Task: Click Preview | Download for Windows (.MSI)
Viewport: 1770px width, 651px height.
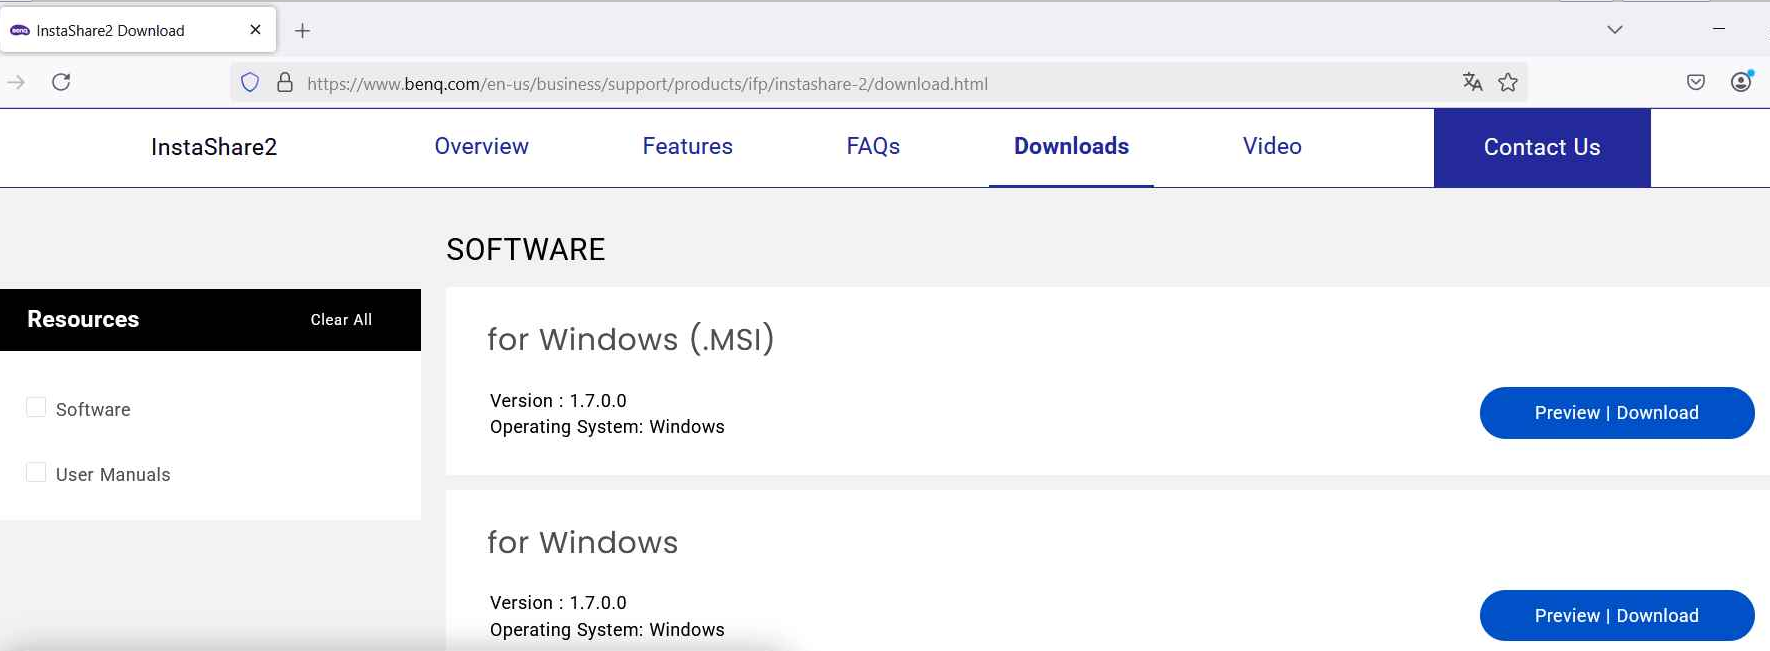Action: click(x=1617, y=413)
